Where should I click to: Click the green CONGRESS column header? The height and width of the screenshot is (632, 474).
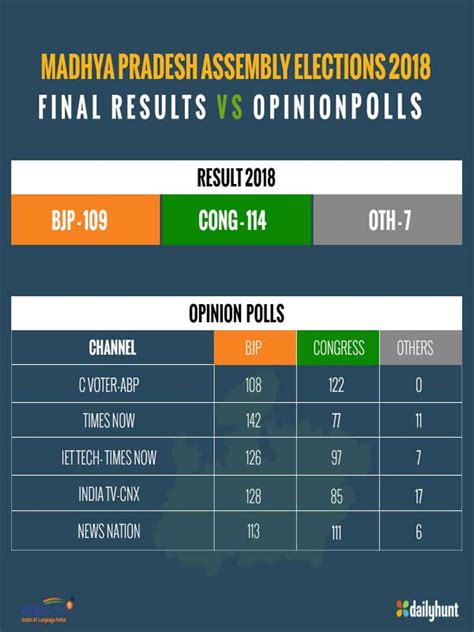[x=338, y=348]
